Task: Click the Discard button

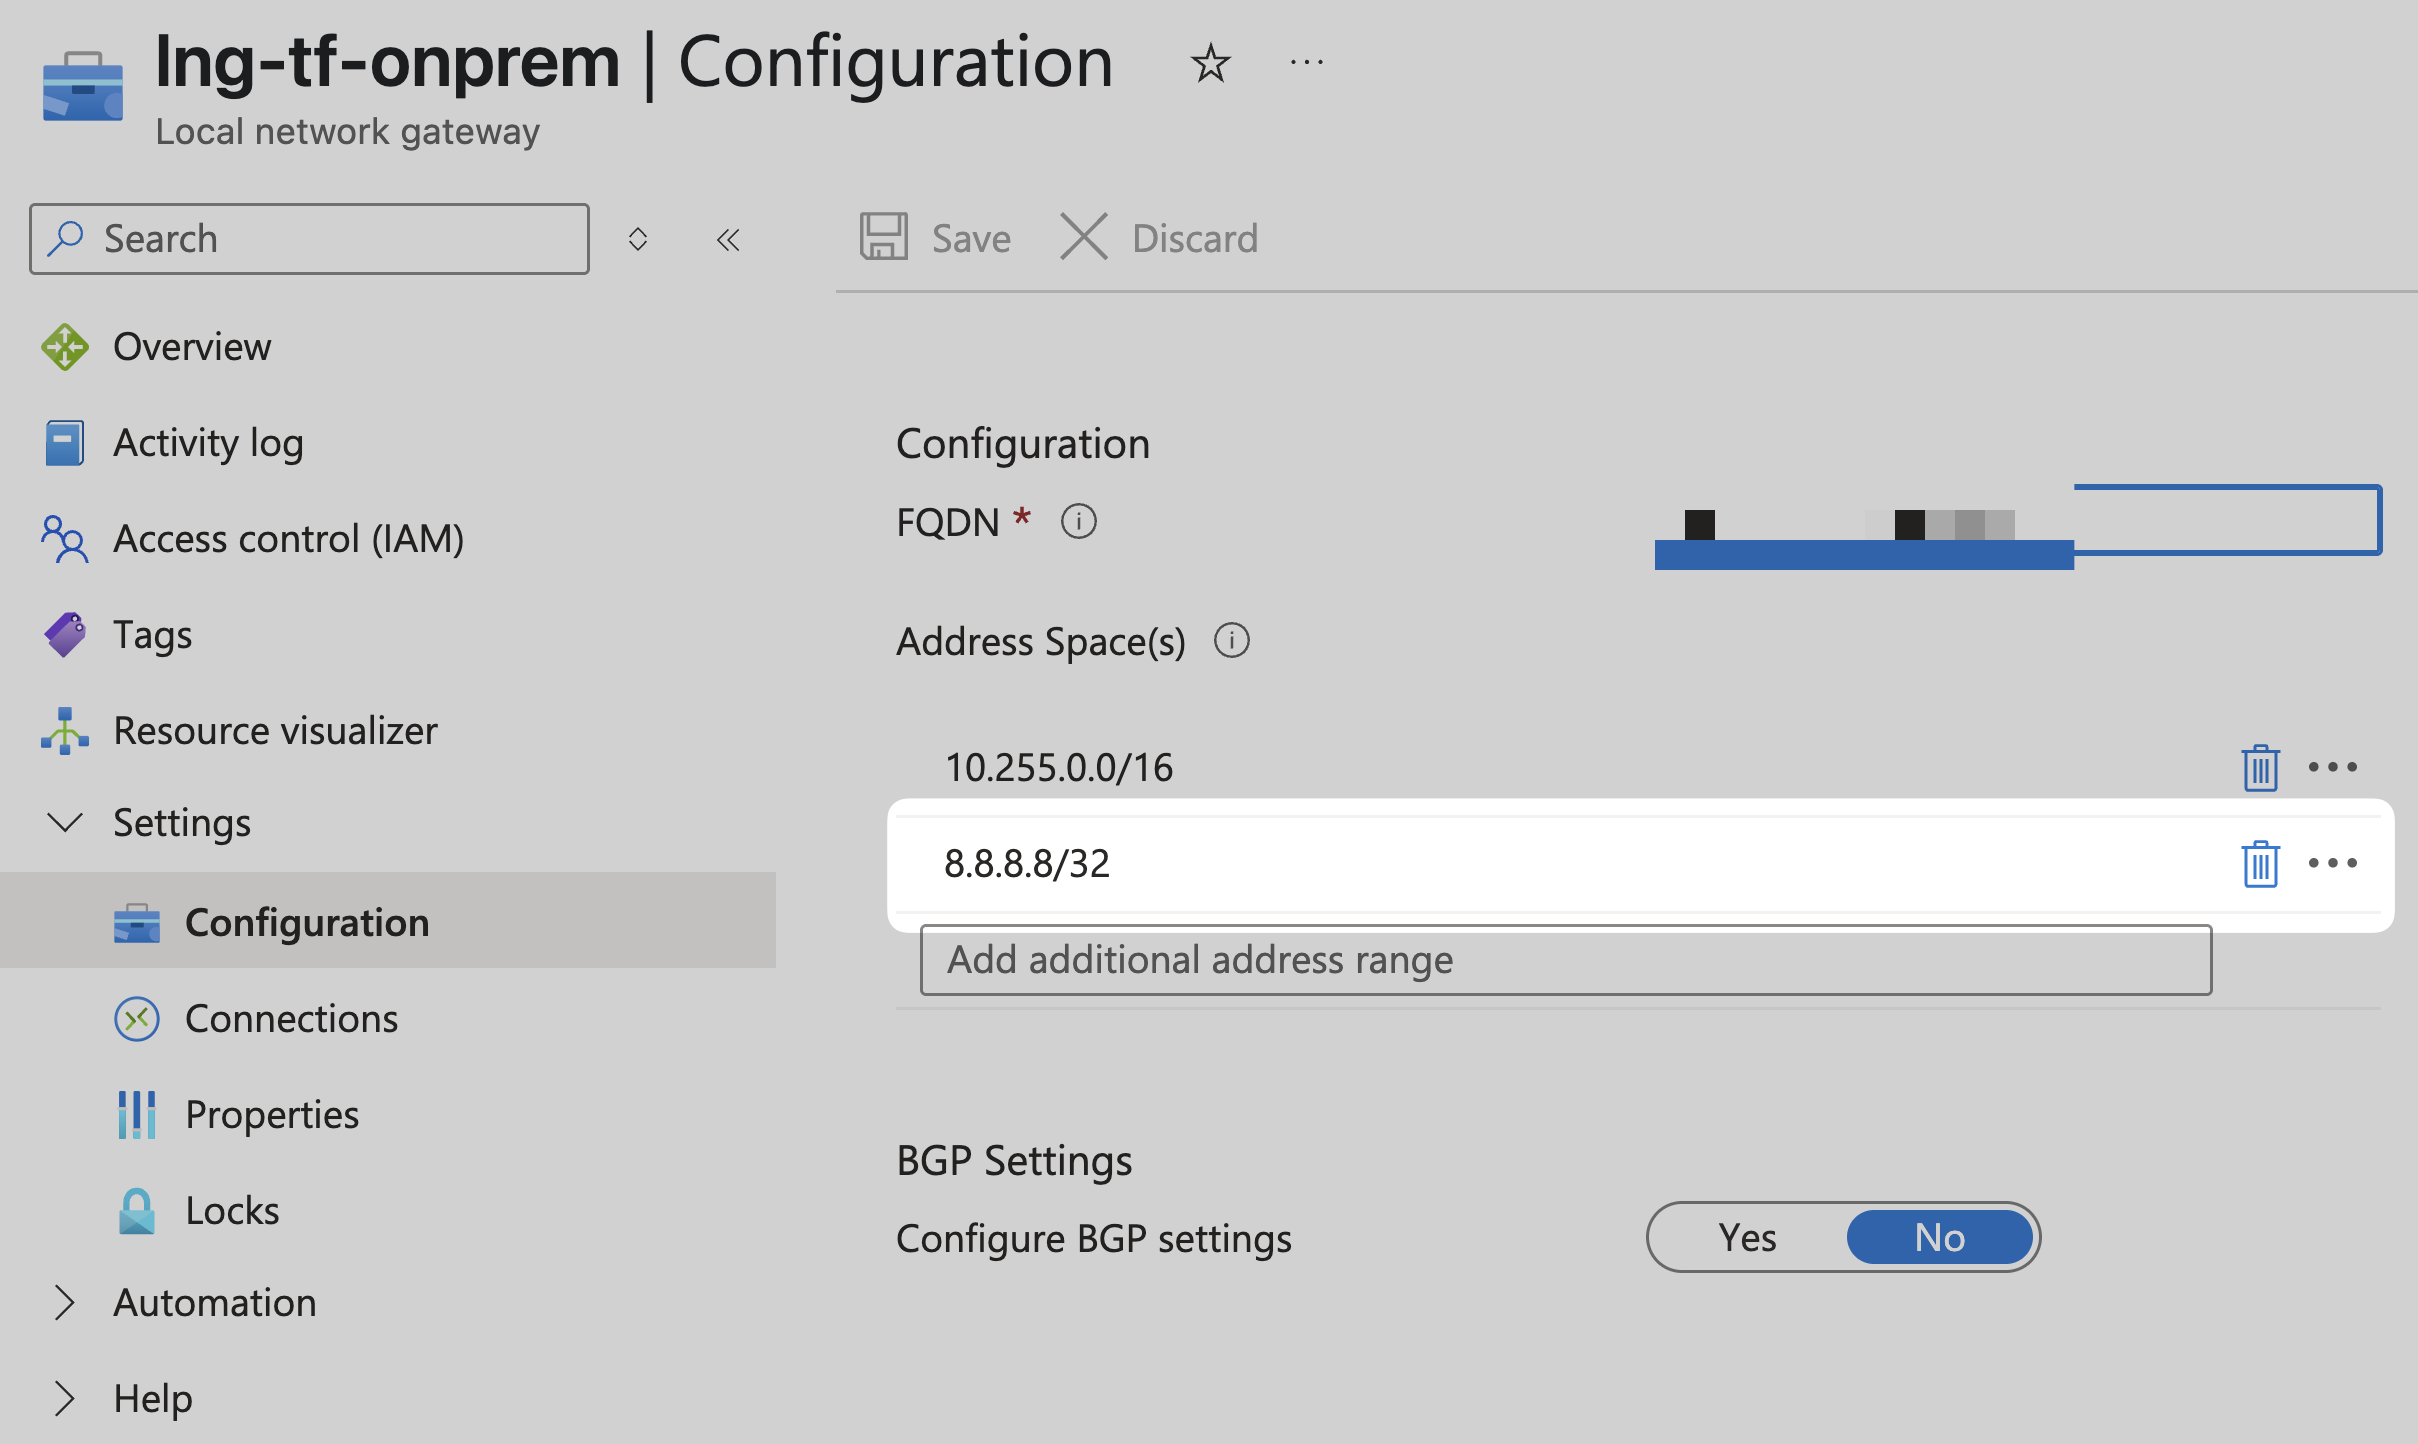Action: coord(1160,239)
